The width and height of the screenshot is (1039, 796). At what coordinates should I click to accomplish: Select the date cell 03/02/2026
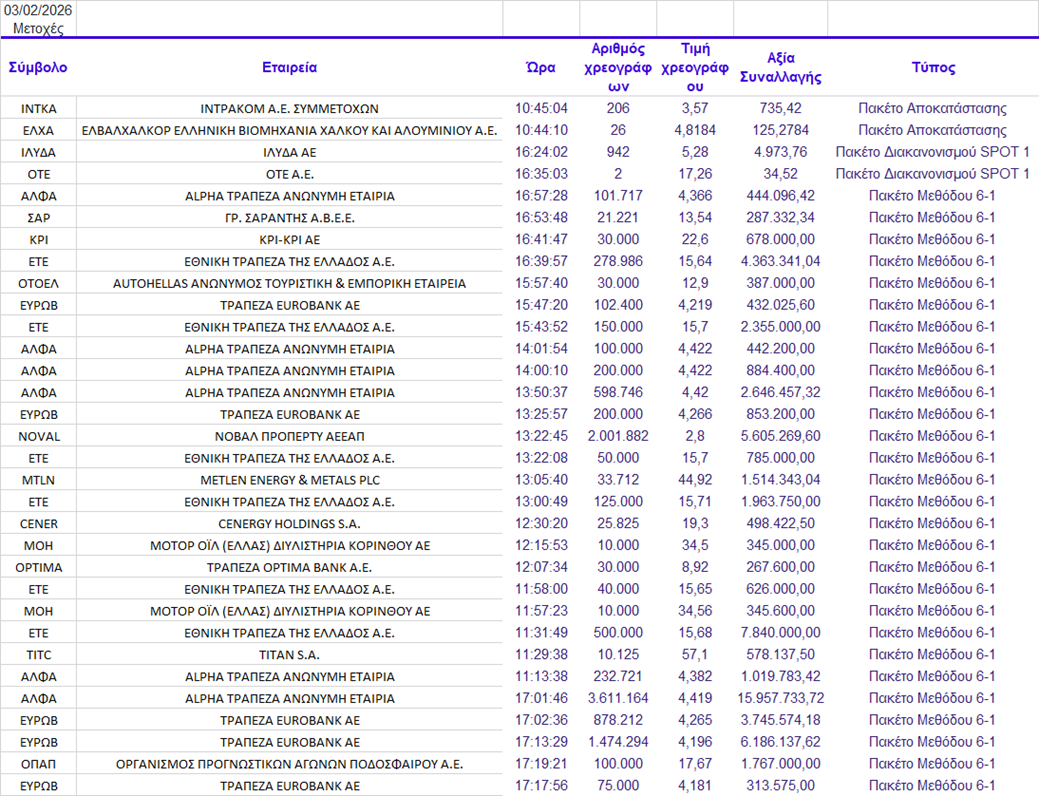click(x=38, y=10)
